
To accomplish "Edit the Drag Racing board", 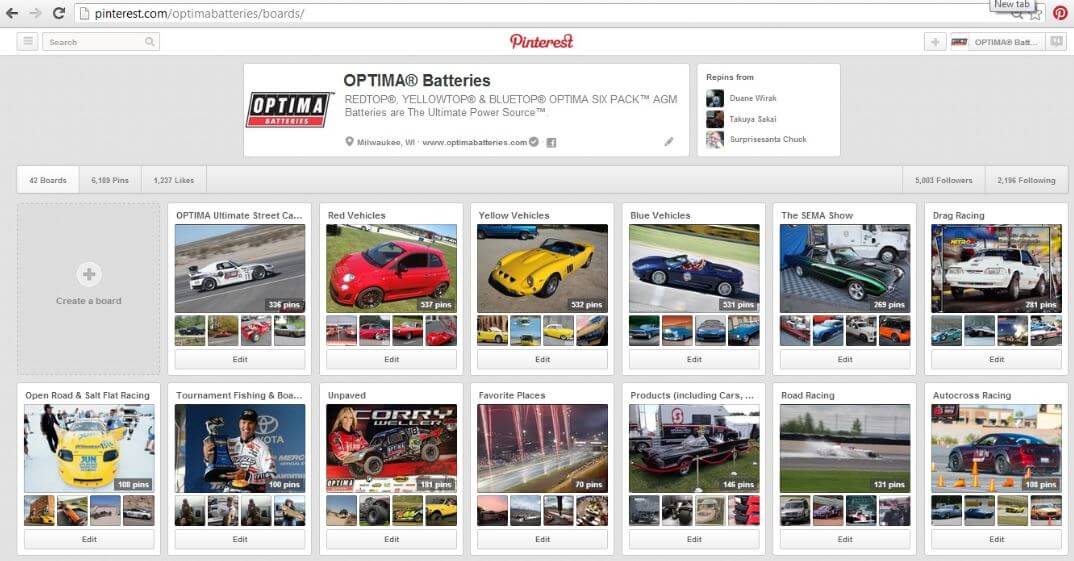I will click(997, 359).
